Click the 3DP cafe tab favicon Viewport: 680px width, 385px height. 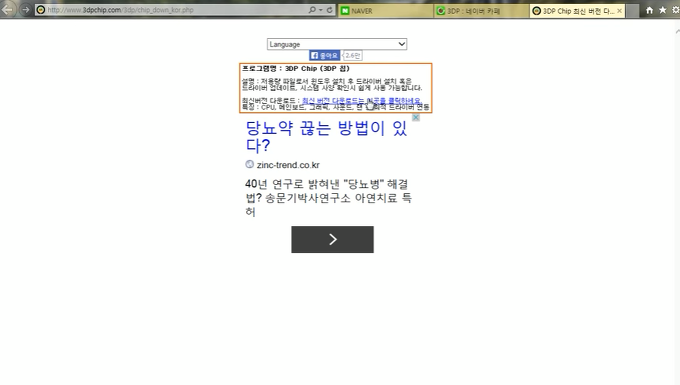pyautogui.click(x=441, y=11)
